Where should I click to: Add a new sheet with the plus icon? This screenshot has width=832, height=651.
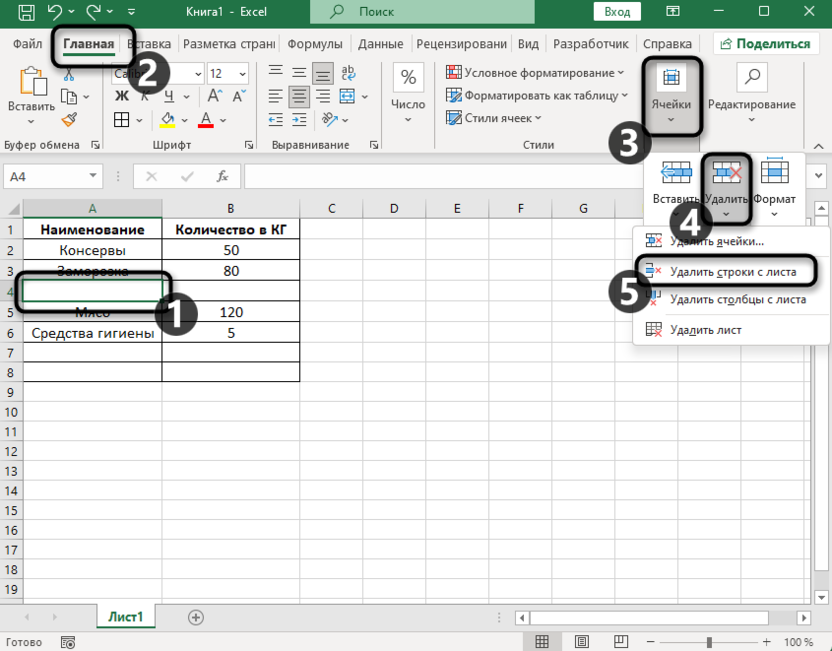pyautogui.click(x=196, y=617)
